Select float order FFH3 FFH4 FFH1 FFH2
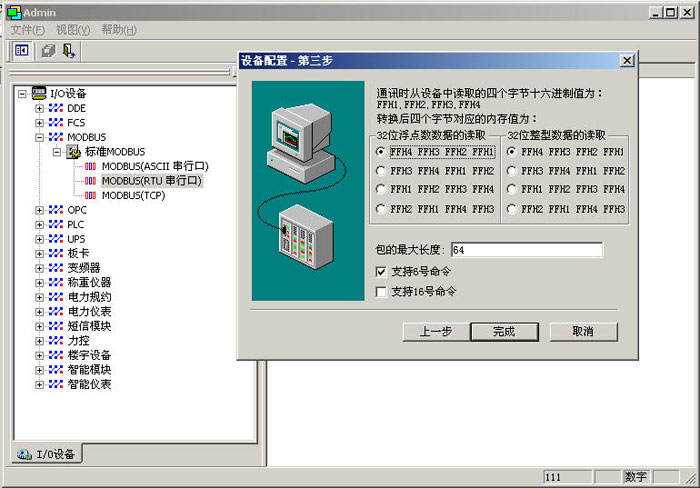This screenshot has height=488, width=700. point(380,171)
